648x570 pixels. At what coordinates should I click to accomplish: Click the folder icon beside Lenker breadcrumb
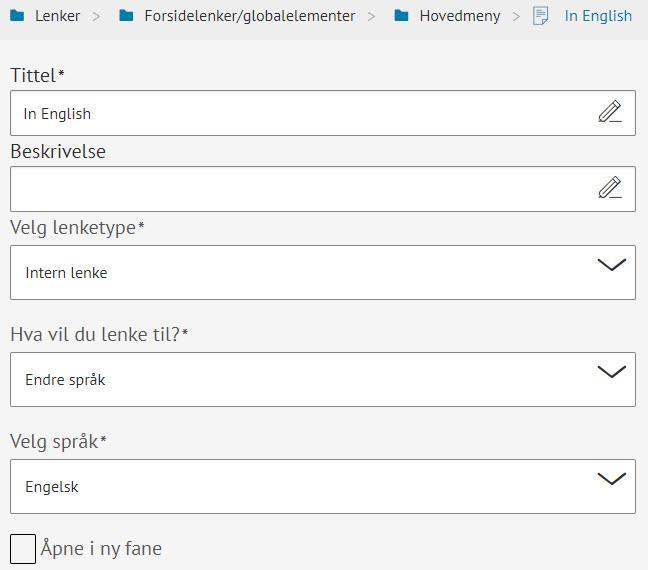tap(17, 16)
